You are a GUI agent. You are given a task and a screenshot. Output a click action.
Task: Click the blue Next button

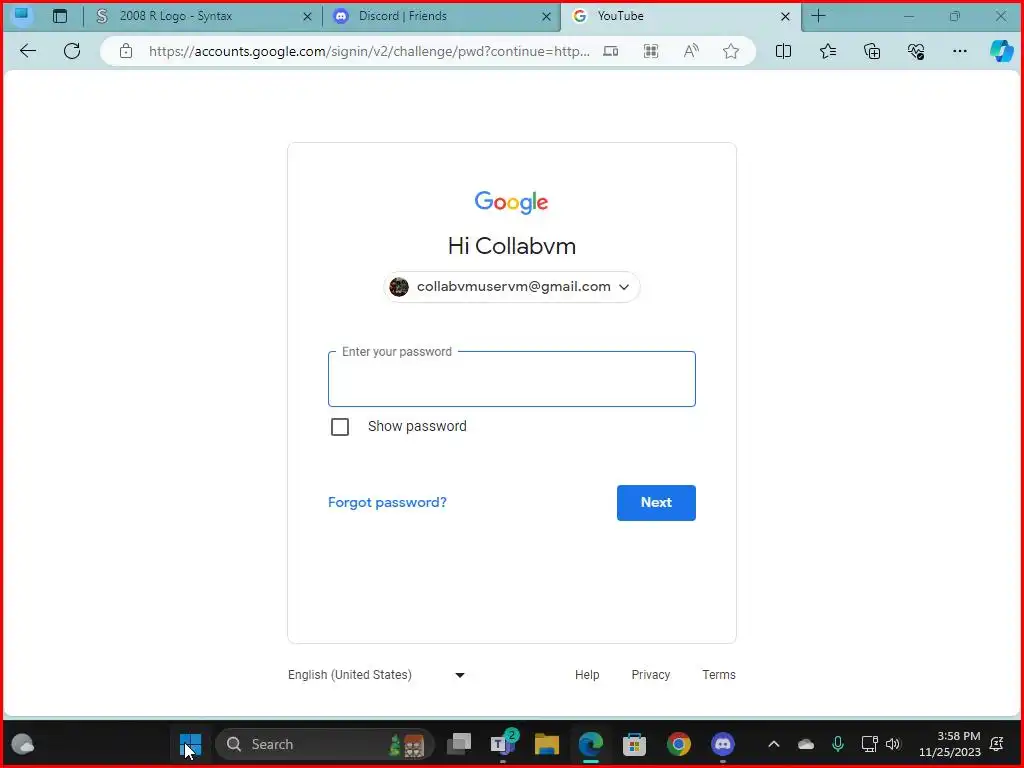point(656,503)
